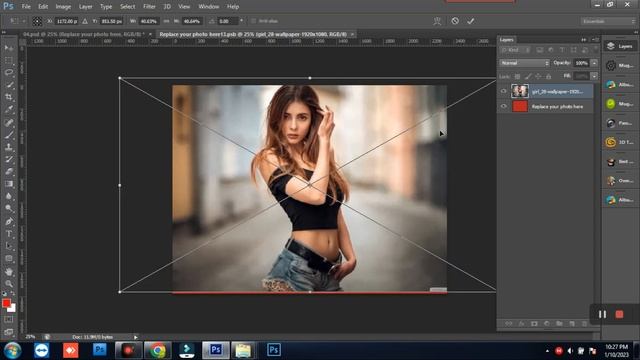Image resolution: width=640 pixels, height=360 pixels.
Task: Select the Crop tool
Action: pos(9,97)
